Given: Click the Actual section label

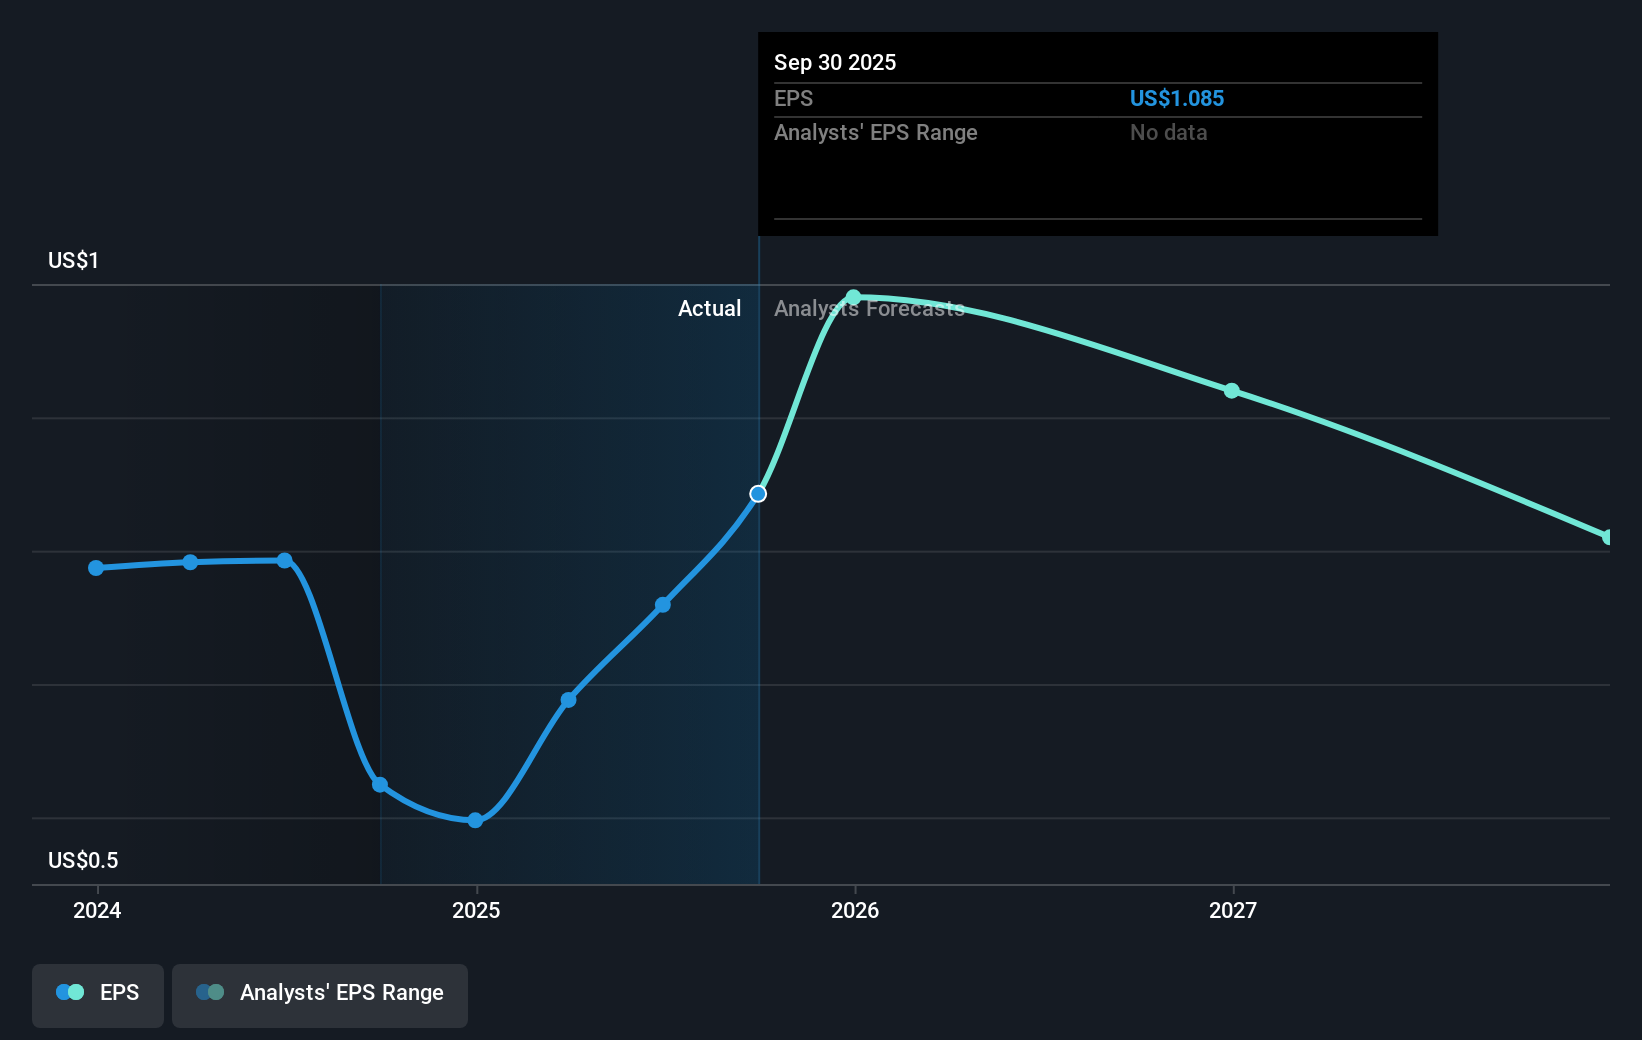Looking at the screenshot, I should [710, 308].
